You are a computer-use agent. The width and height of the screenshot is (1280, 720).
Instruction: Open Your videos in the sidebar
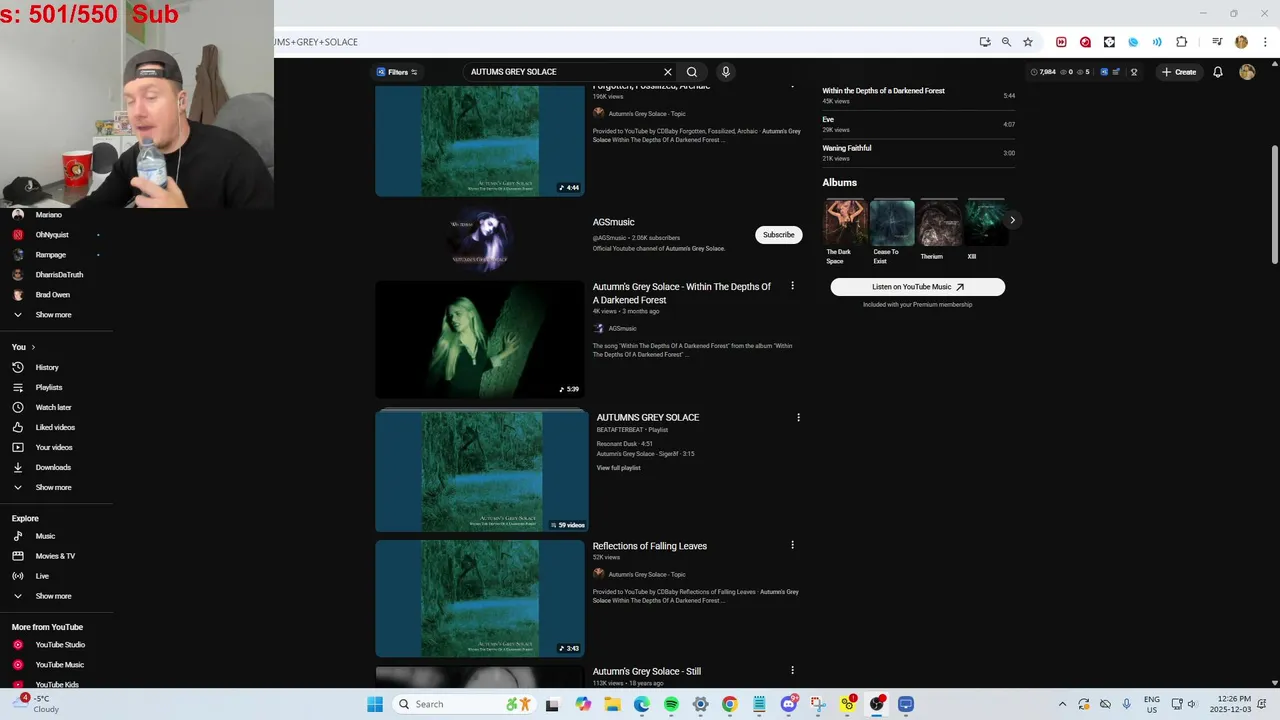54,447
